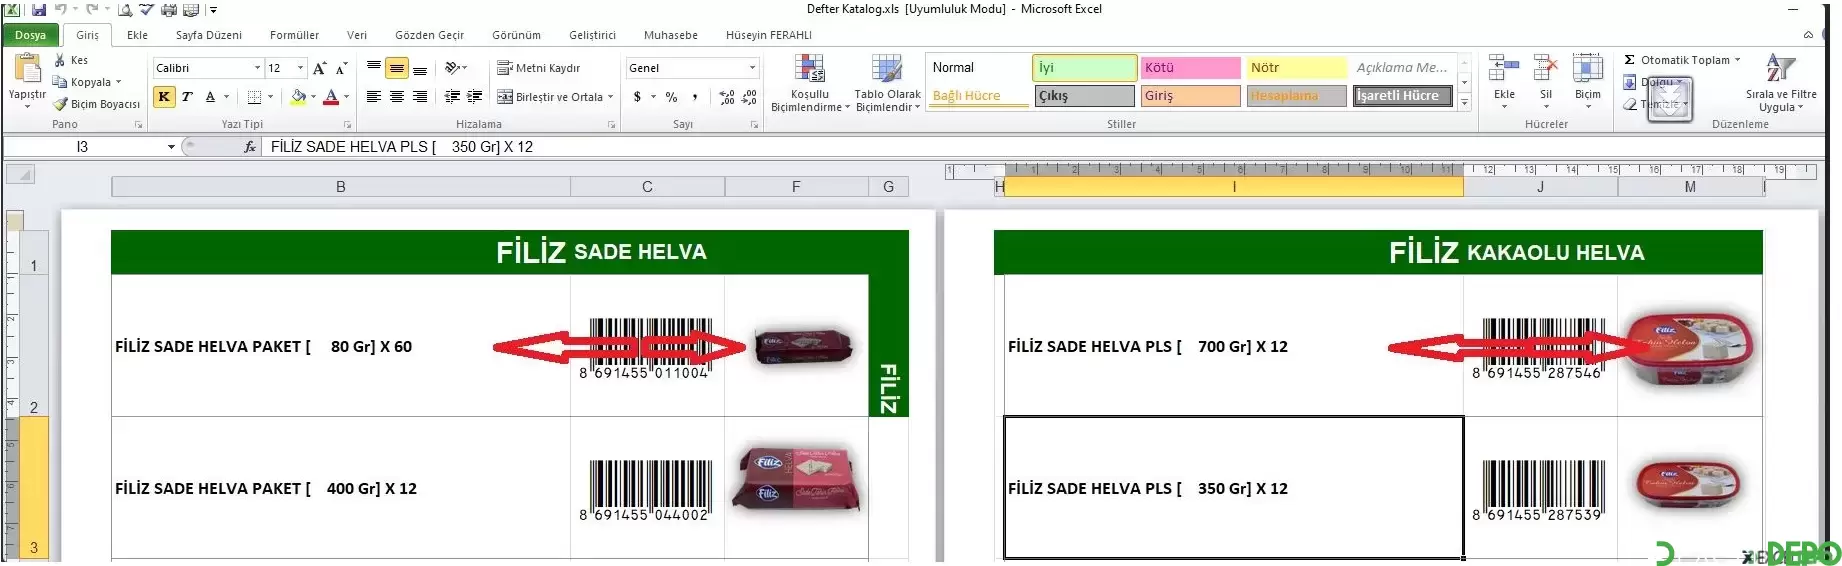Expand the Name Box dropdown arrow
Screen dimensions: 1842x566
[x=171, y=146]
